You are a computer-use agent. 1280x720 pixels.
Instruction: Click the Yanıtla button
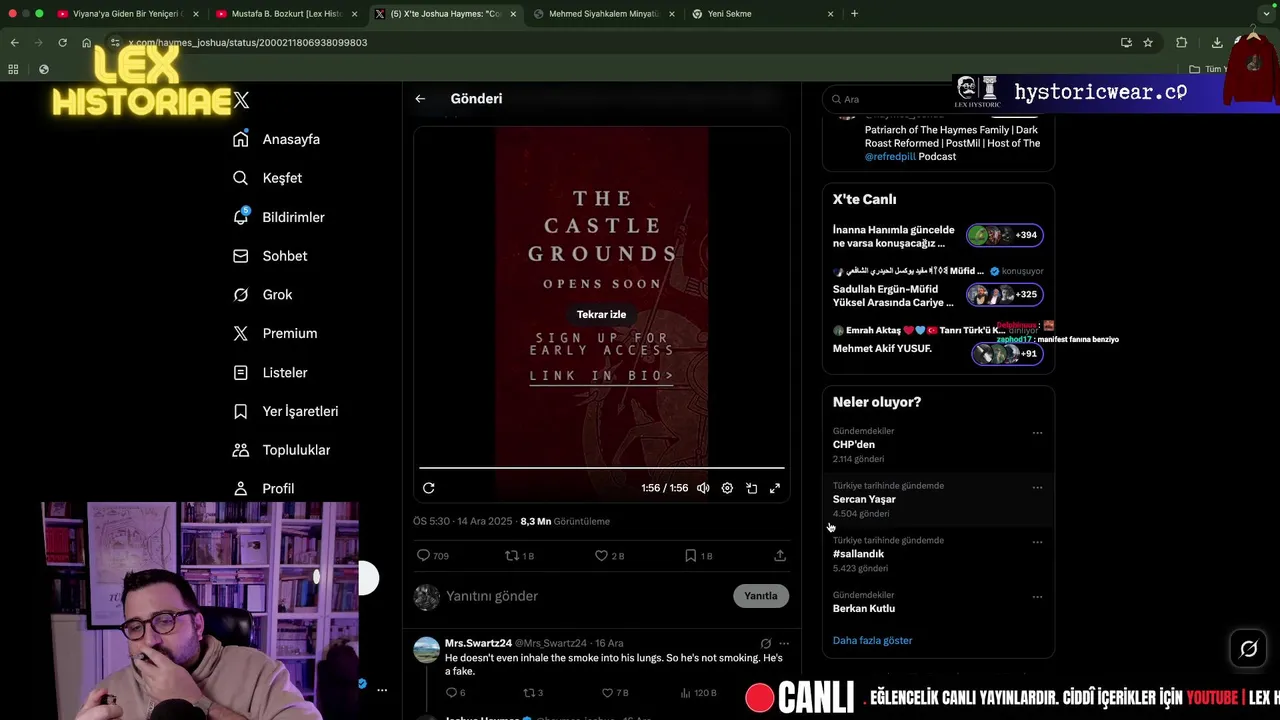coord(760,596)
